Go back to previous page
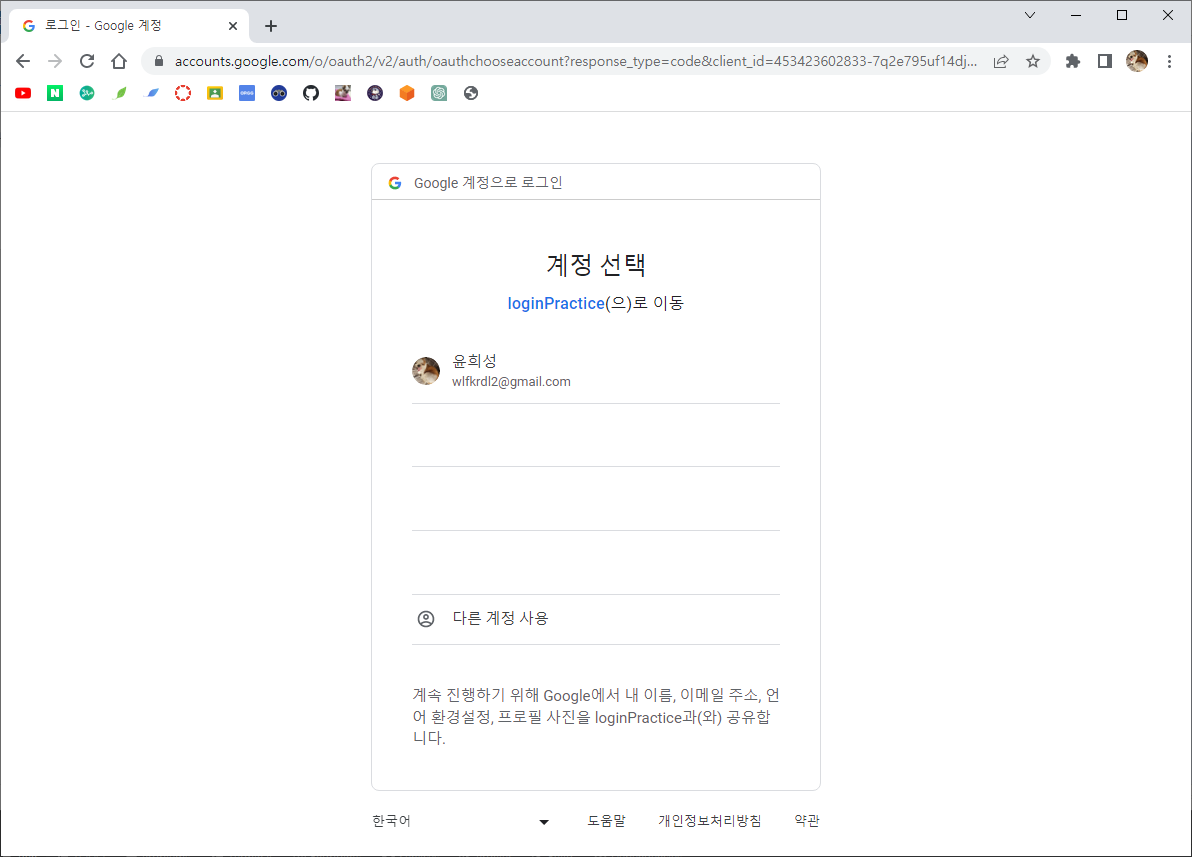 [x=23, y=61]
